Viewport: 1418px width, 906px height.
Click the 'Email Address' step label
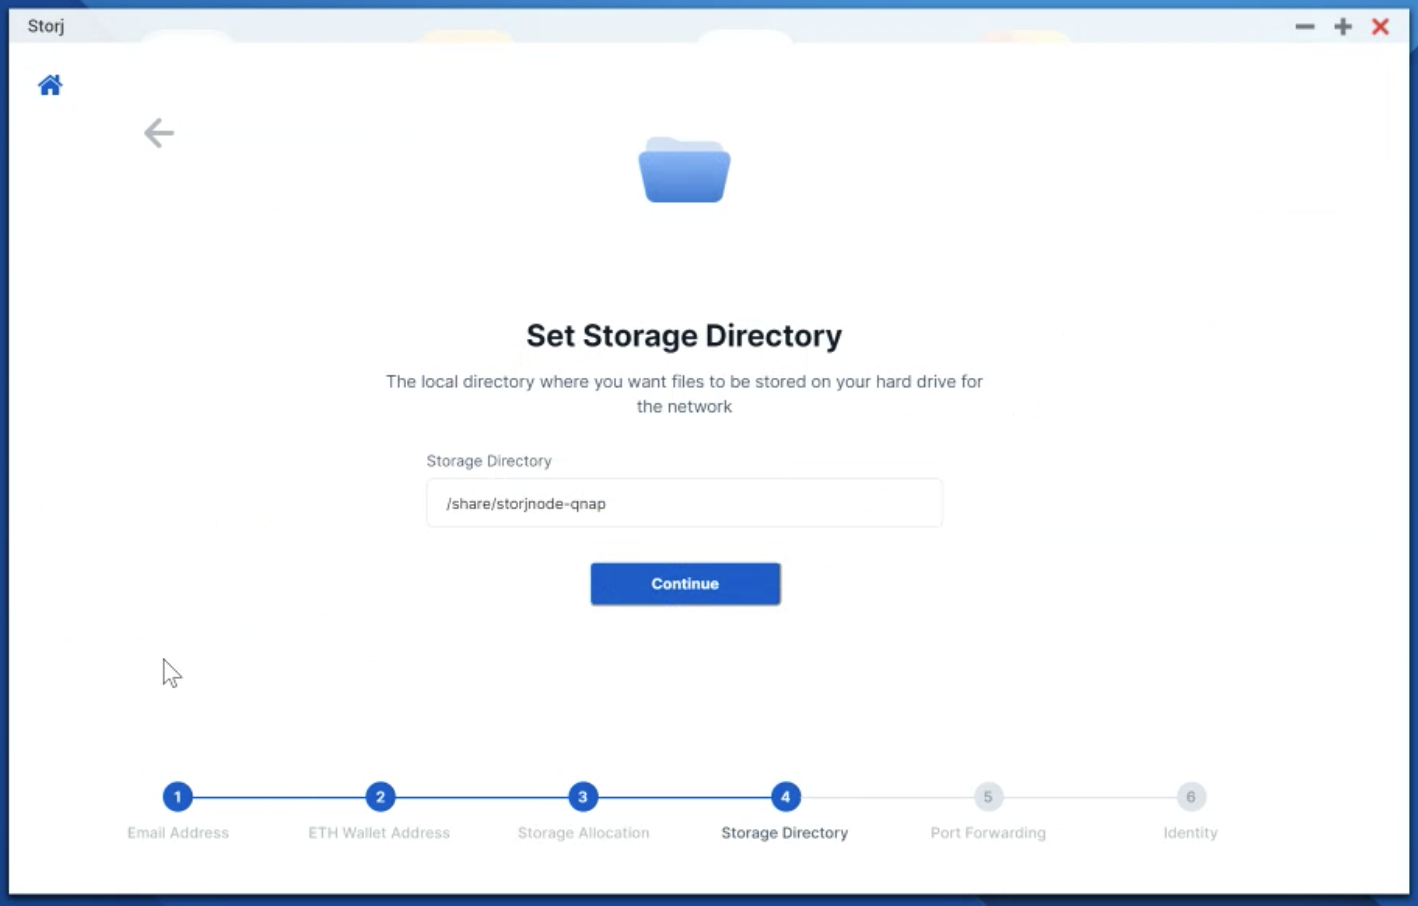(x=178, y=833)
